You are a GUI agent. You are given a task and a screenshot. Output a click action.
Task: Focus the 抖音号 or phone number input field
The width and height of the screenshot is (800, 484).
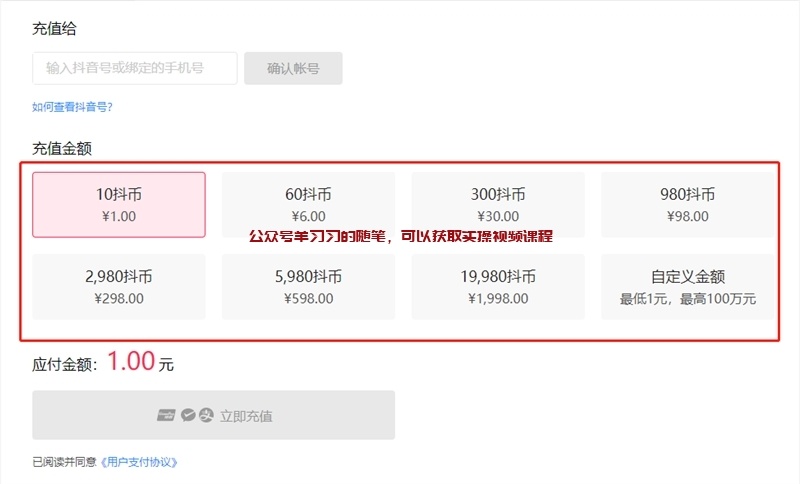click(x=135, y=68)
